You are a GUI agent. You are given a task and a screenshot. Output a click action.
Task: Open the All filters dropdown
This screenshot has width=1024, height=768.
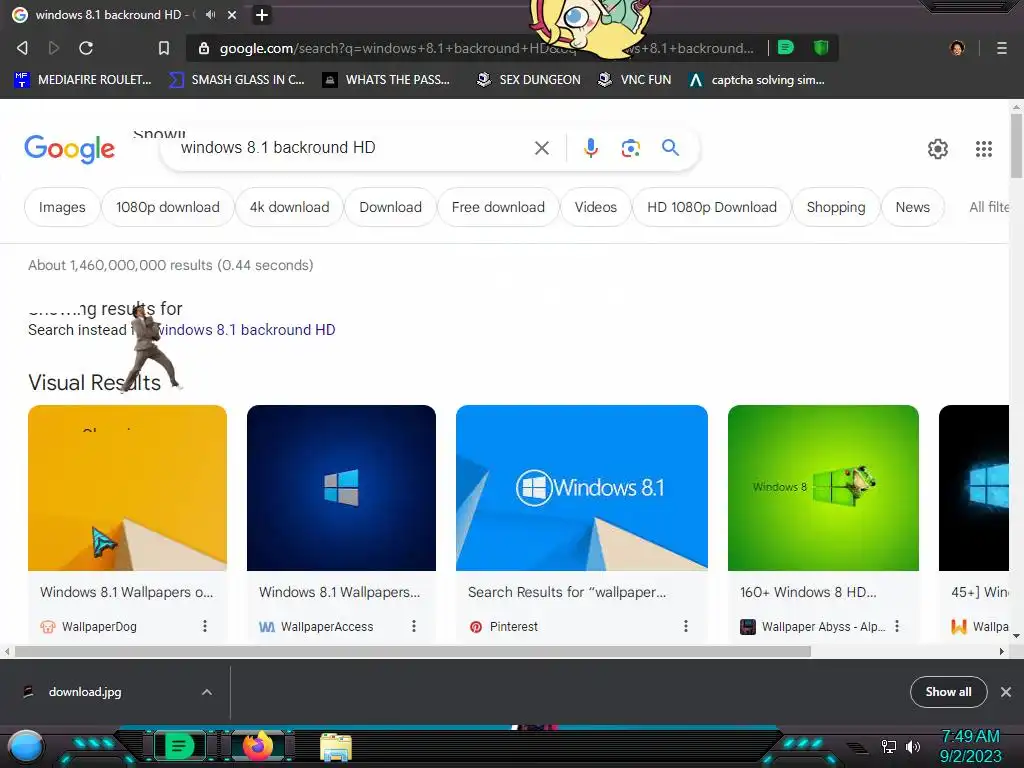989,207
